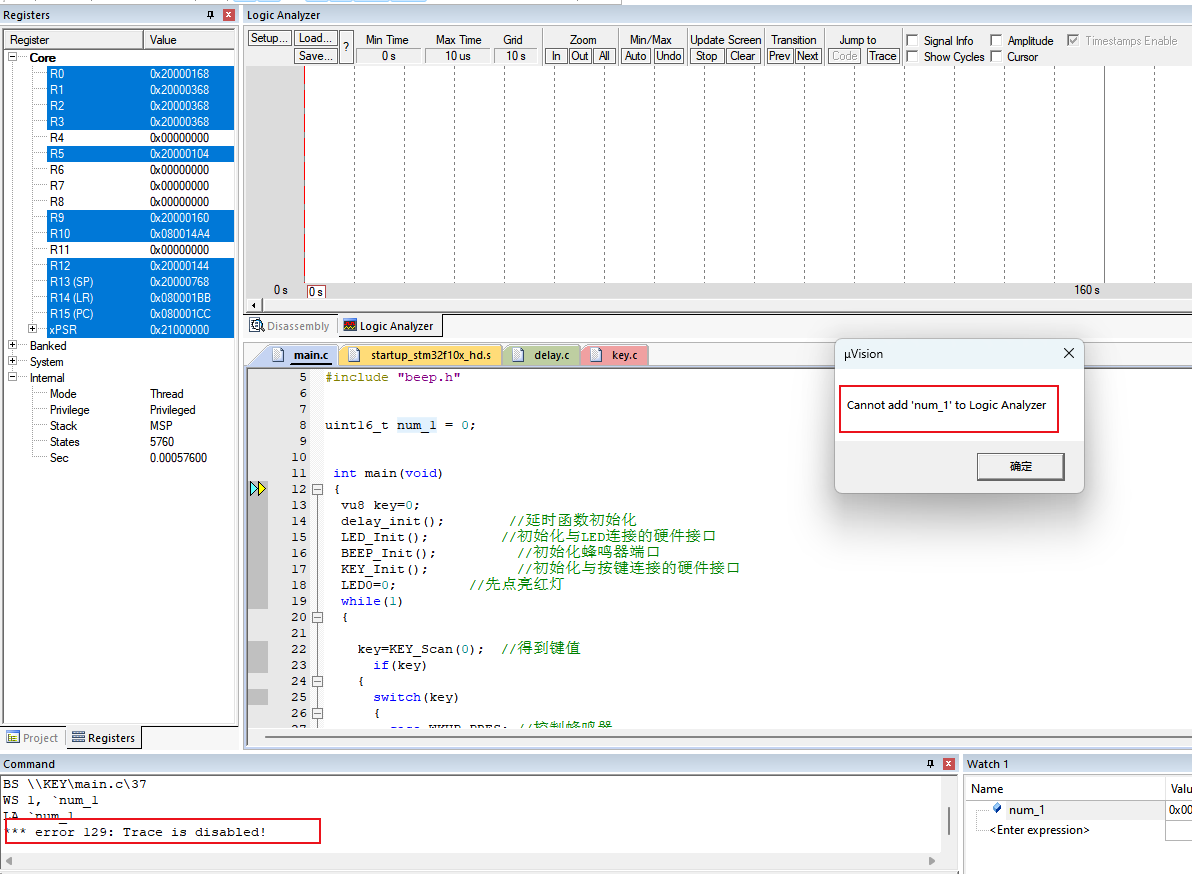Pin the Registers panel
The height and width of the screenshot is (874, 1192).
pyautogui.click(x=210, y=15)
